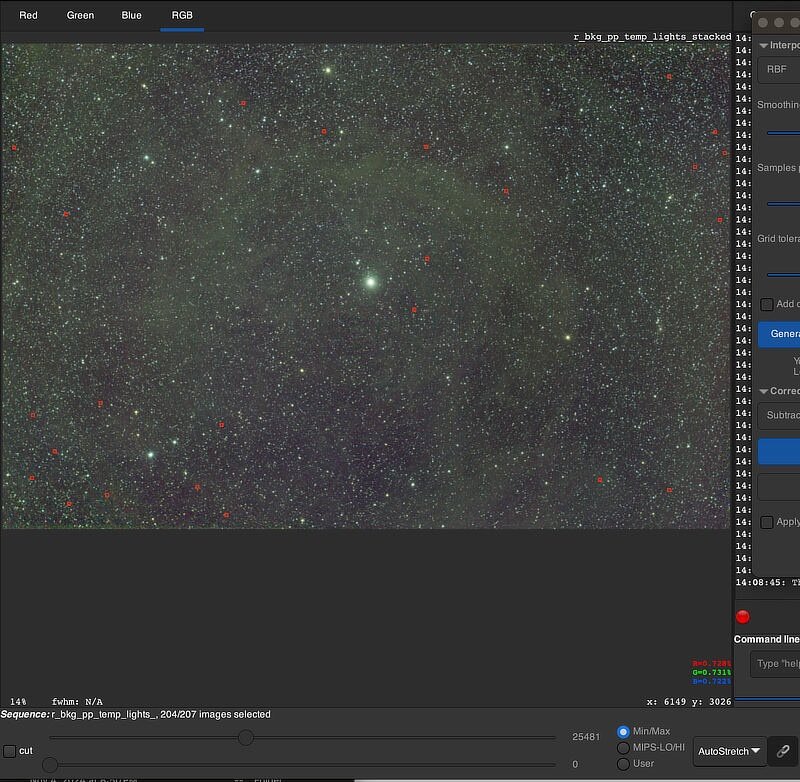Select the RGB tab

[182, 15]
